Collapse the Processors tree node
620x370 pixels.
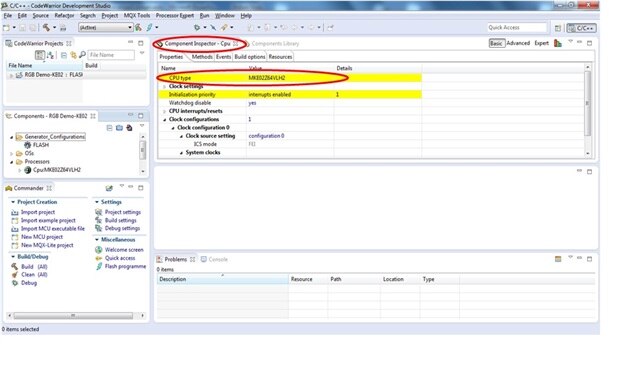point(11,162)
